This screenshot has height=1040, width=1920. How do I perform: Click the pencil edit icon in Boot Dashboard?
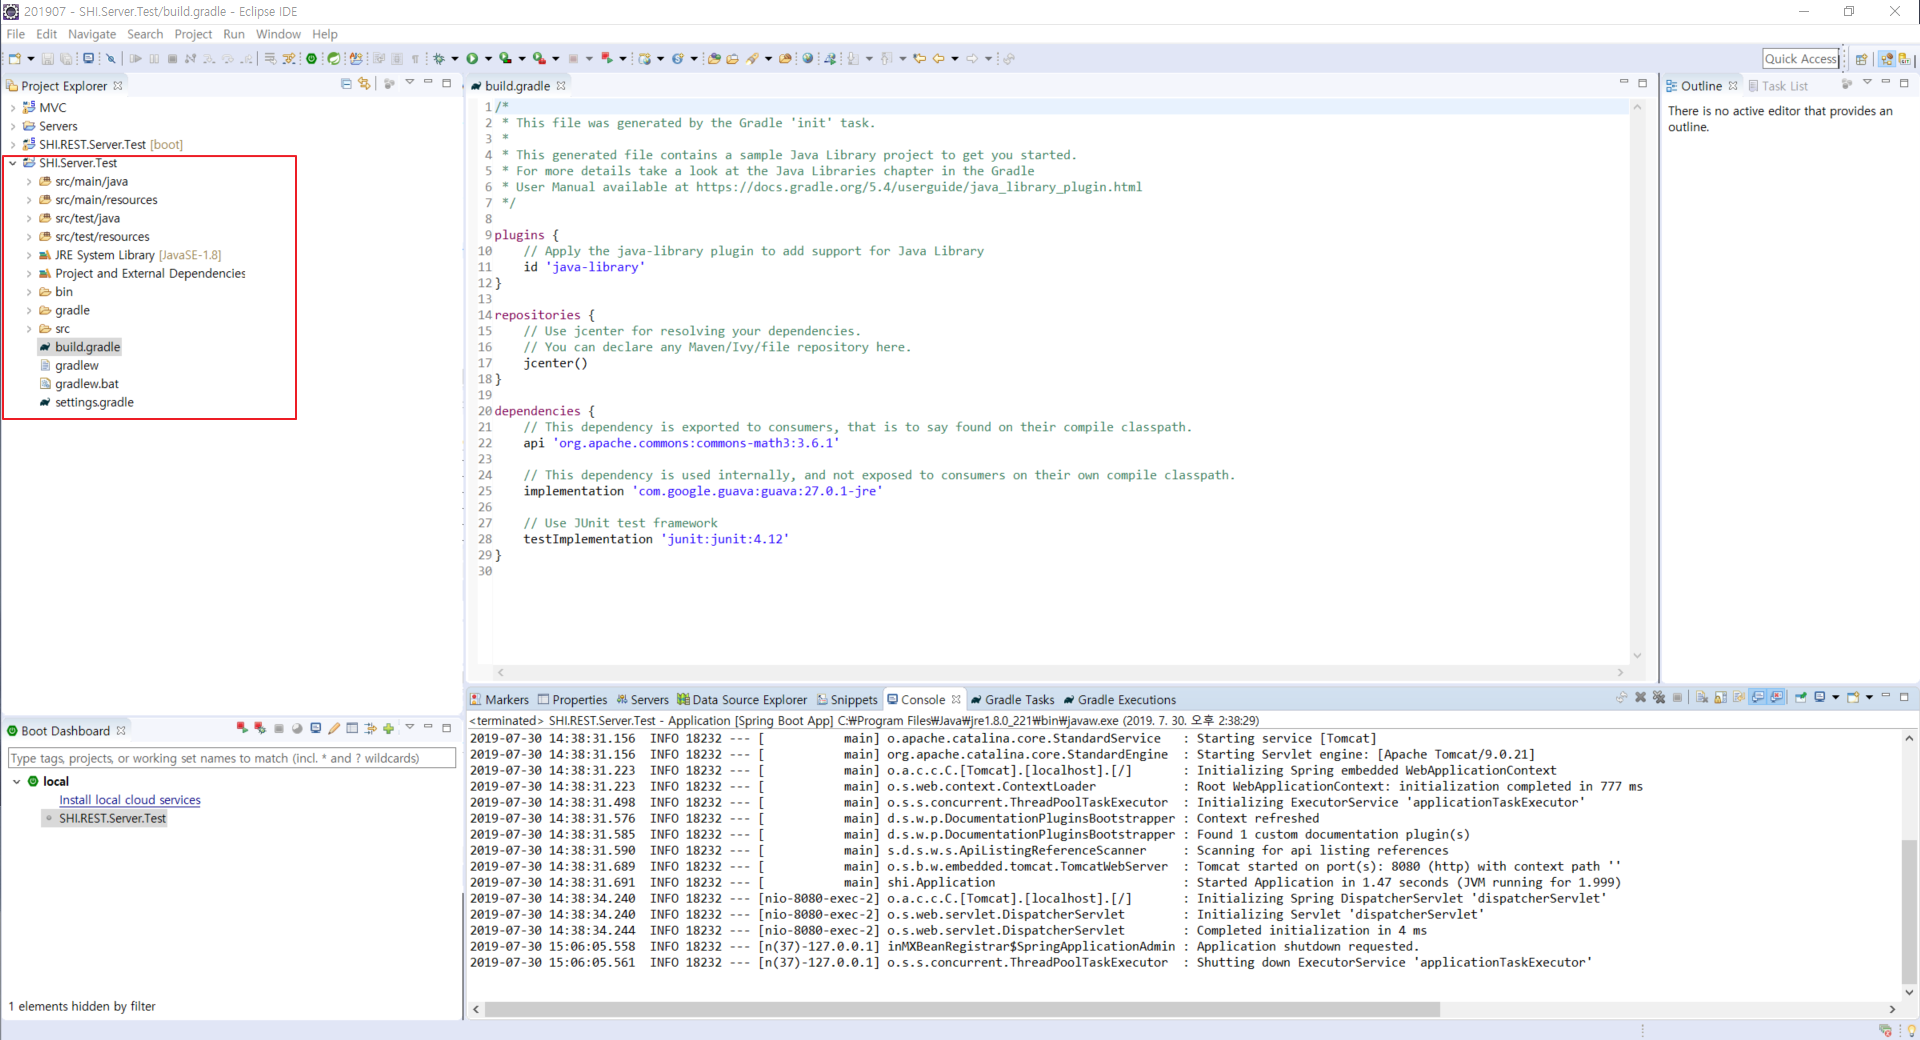(x=334, y=728)
